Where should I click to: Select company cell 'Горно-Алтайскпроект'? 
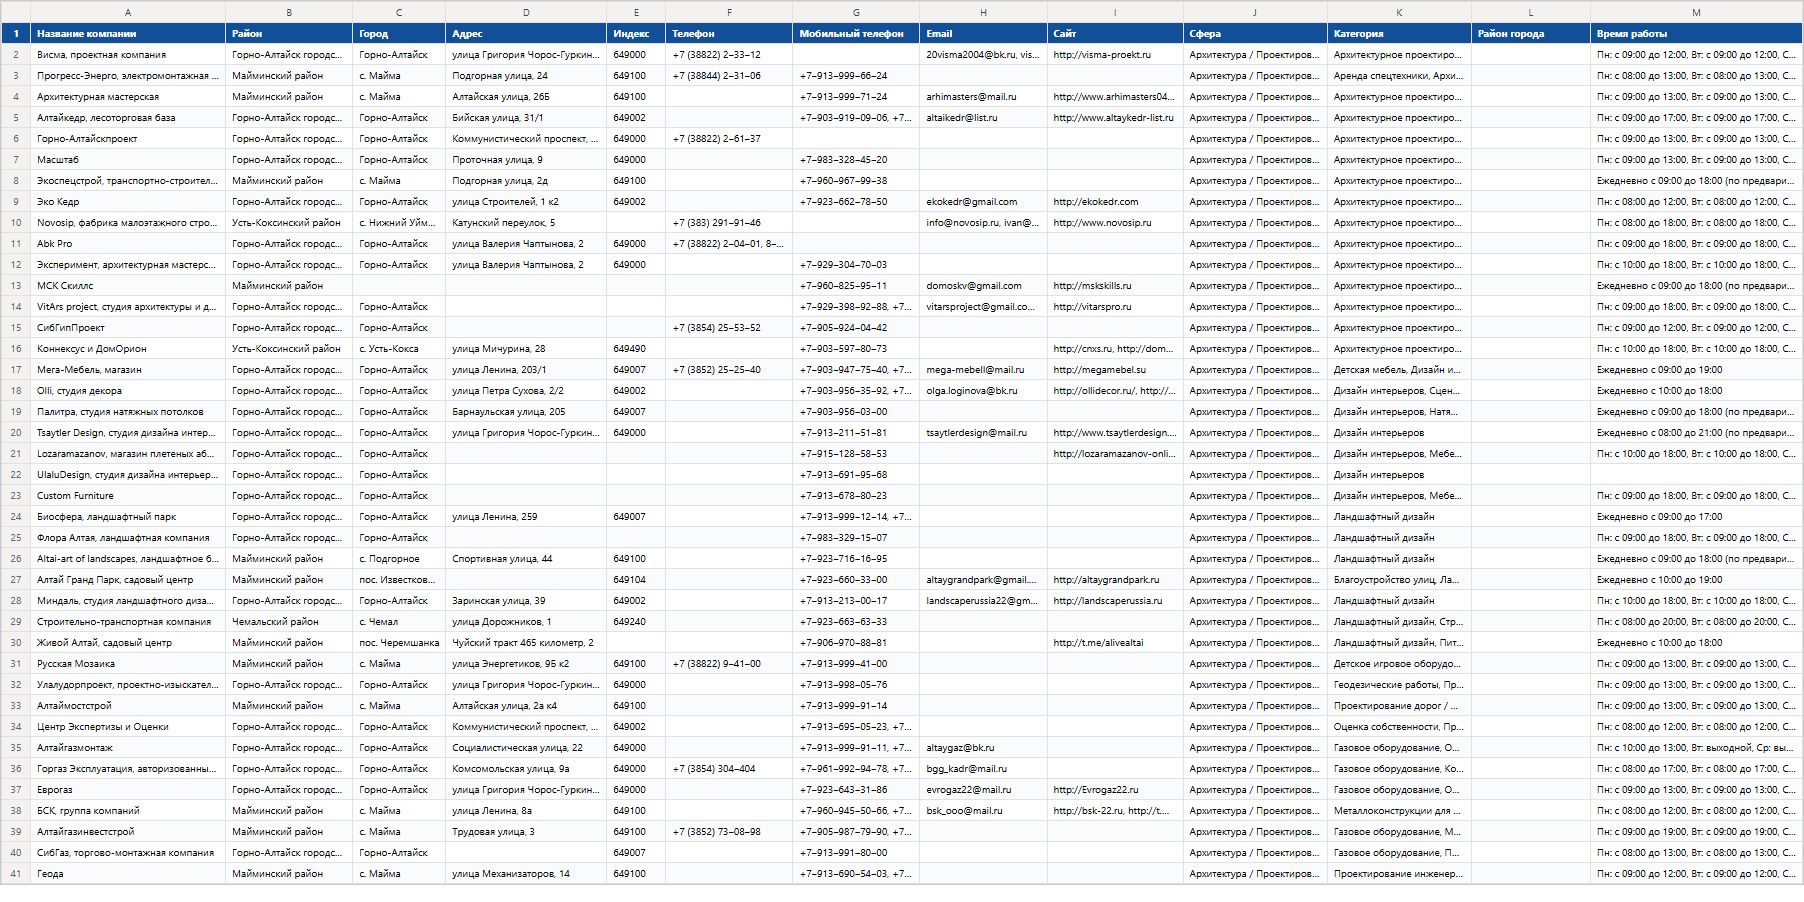click(x=128, y=139)
